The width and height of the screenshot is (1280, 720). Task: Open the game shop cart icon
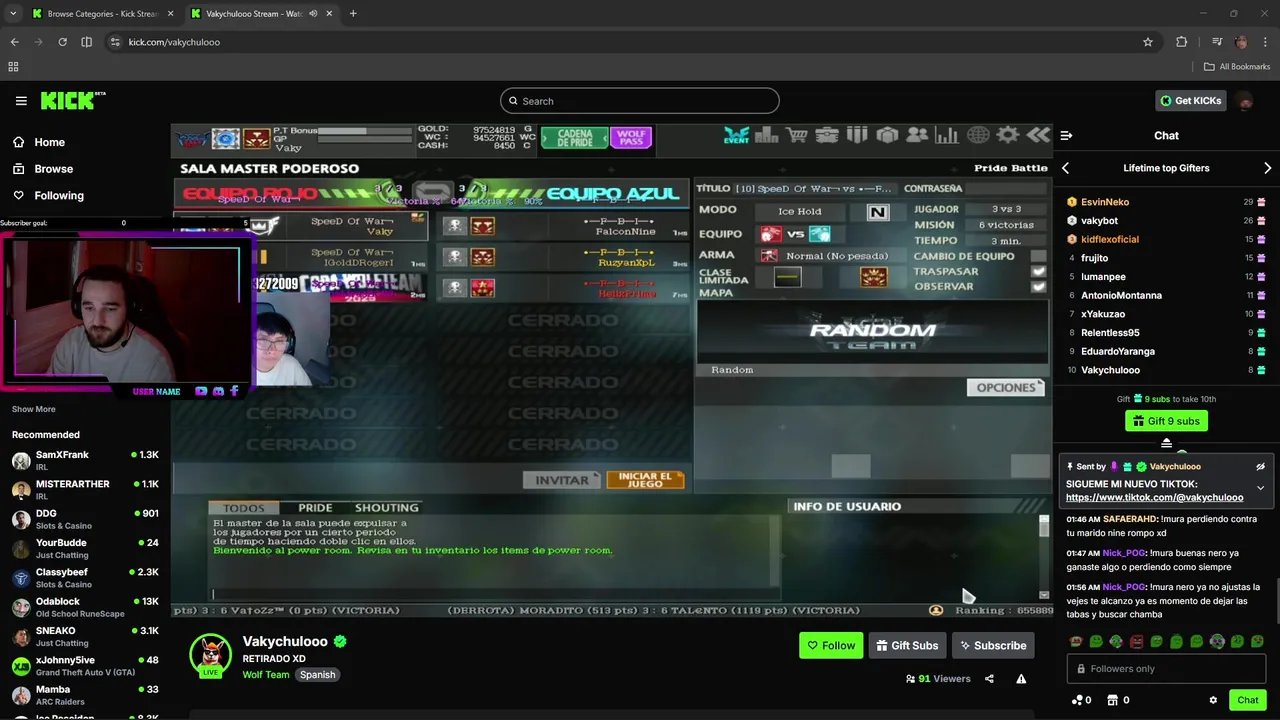tap(797, 135)
